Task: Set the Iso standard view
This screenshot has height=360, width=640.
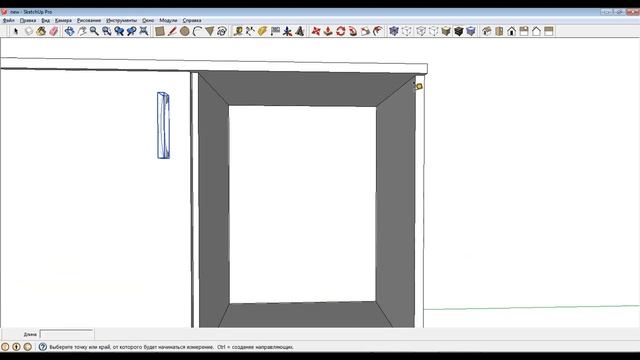Action: click(487, 31)
